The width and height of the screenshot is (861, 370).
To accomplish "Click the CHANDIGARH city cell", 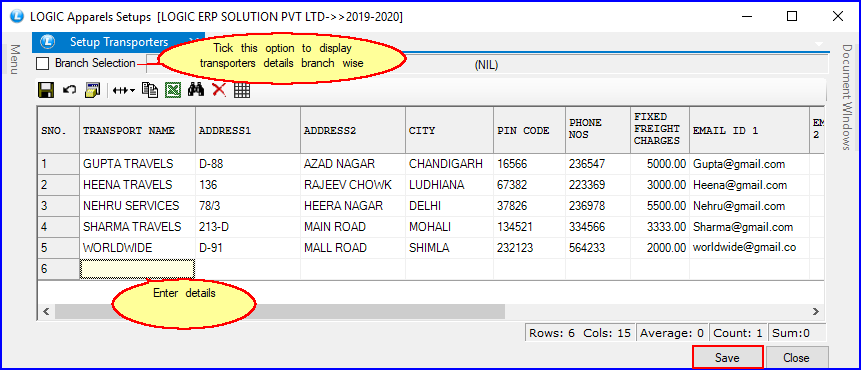I will point(450,164).
